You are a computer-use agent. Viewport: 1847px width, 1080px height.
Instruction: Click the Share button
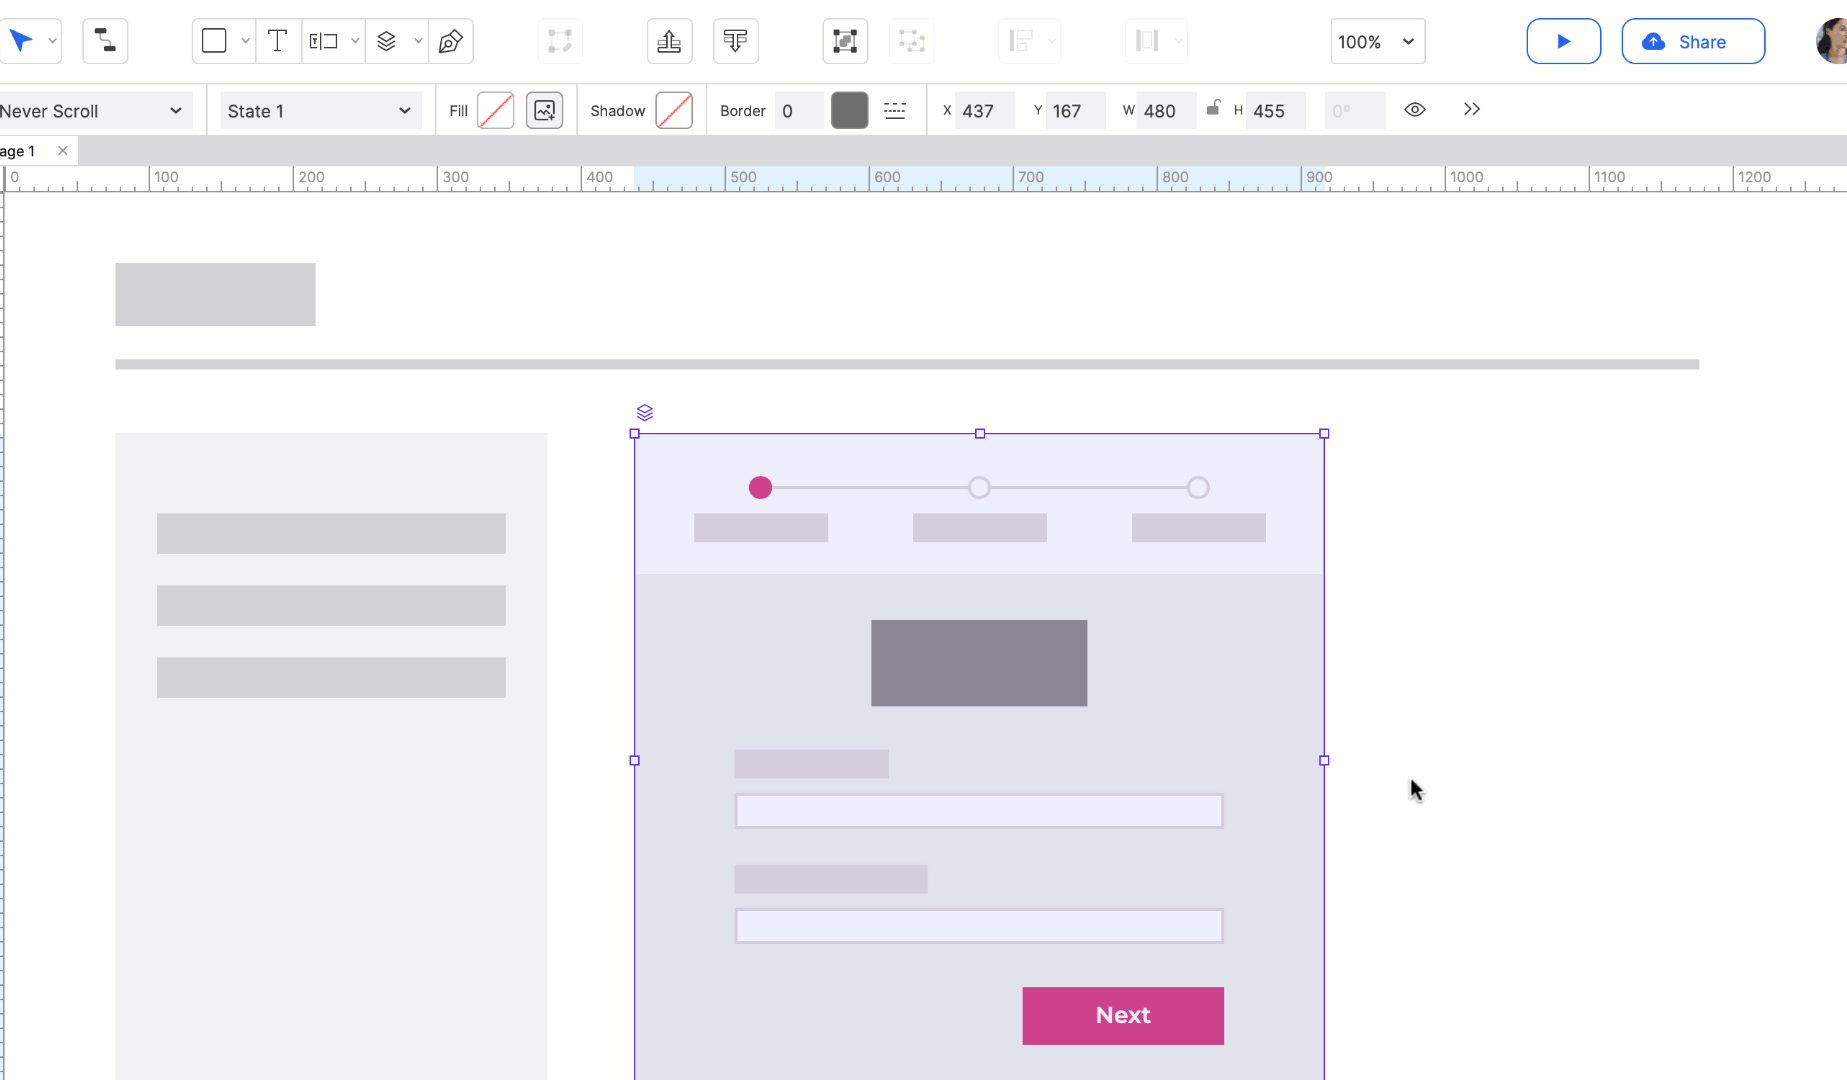click(1692, 42)
